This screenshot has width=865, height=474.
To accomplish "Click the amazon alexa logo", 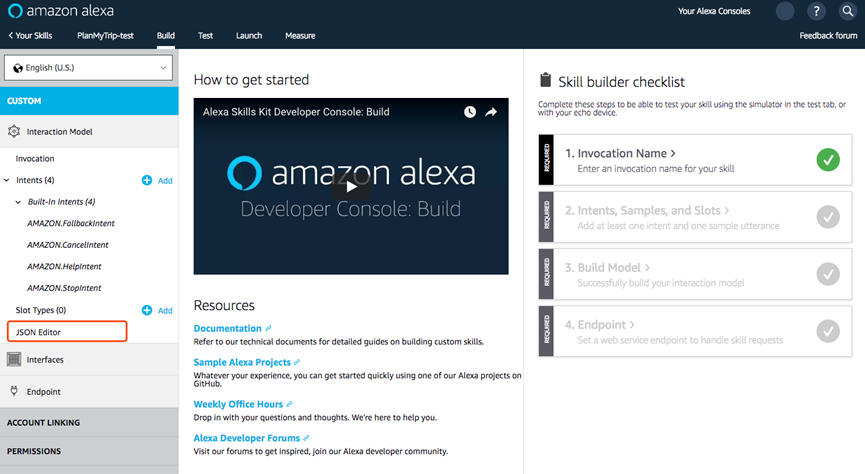I will [x=61, y=10].
